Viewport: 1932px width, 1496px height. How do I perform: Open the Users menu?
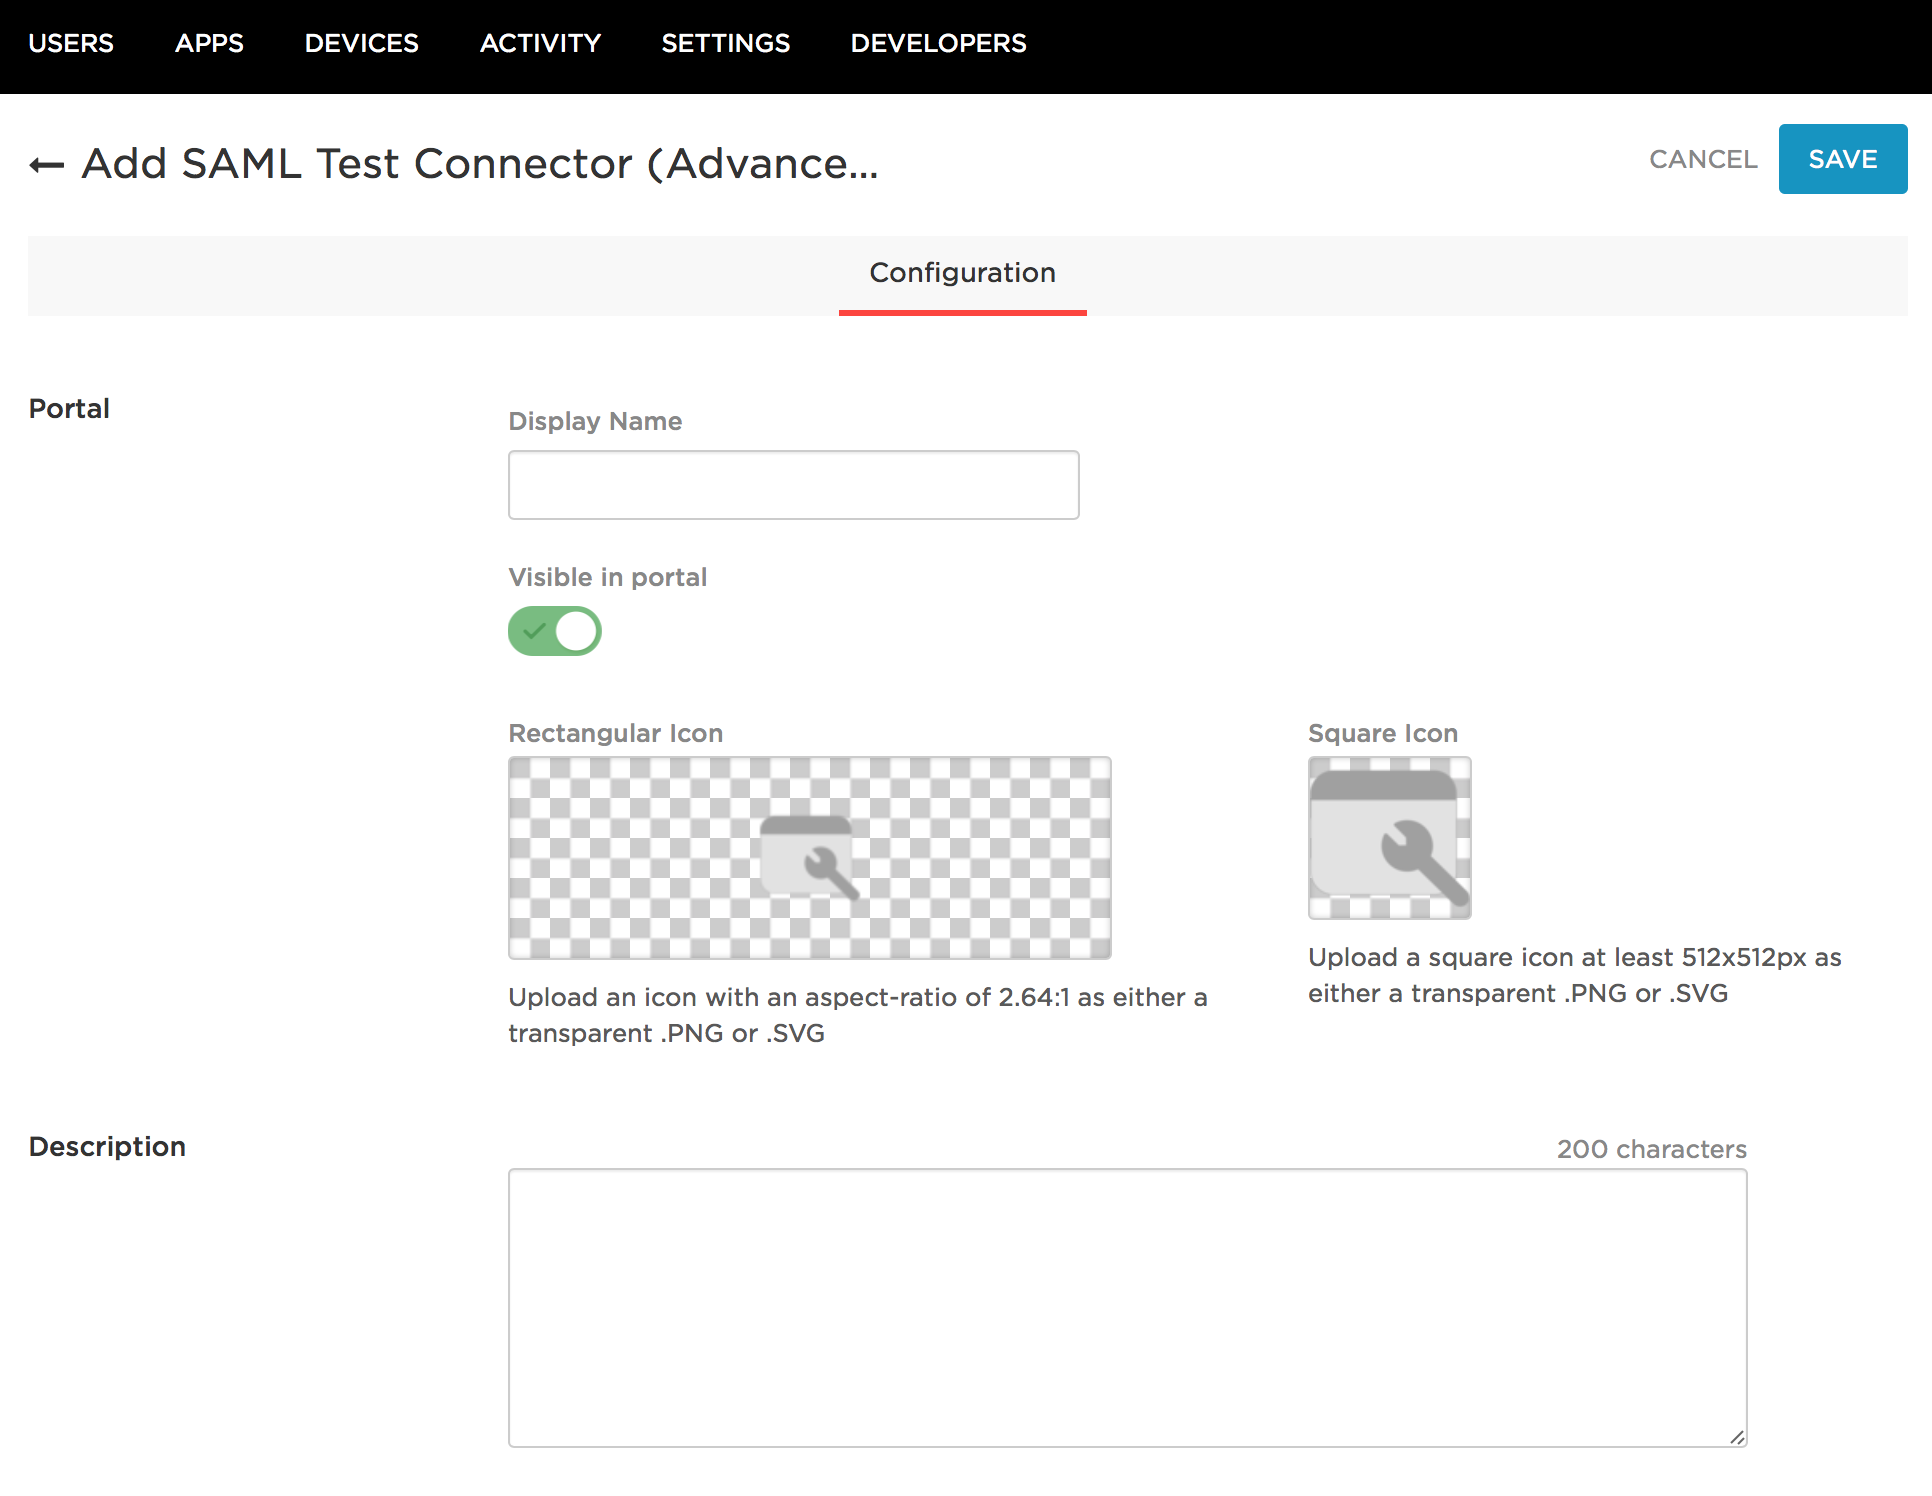coord(71,43)
